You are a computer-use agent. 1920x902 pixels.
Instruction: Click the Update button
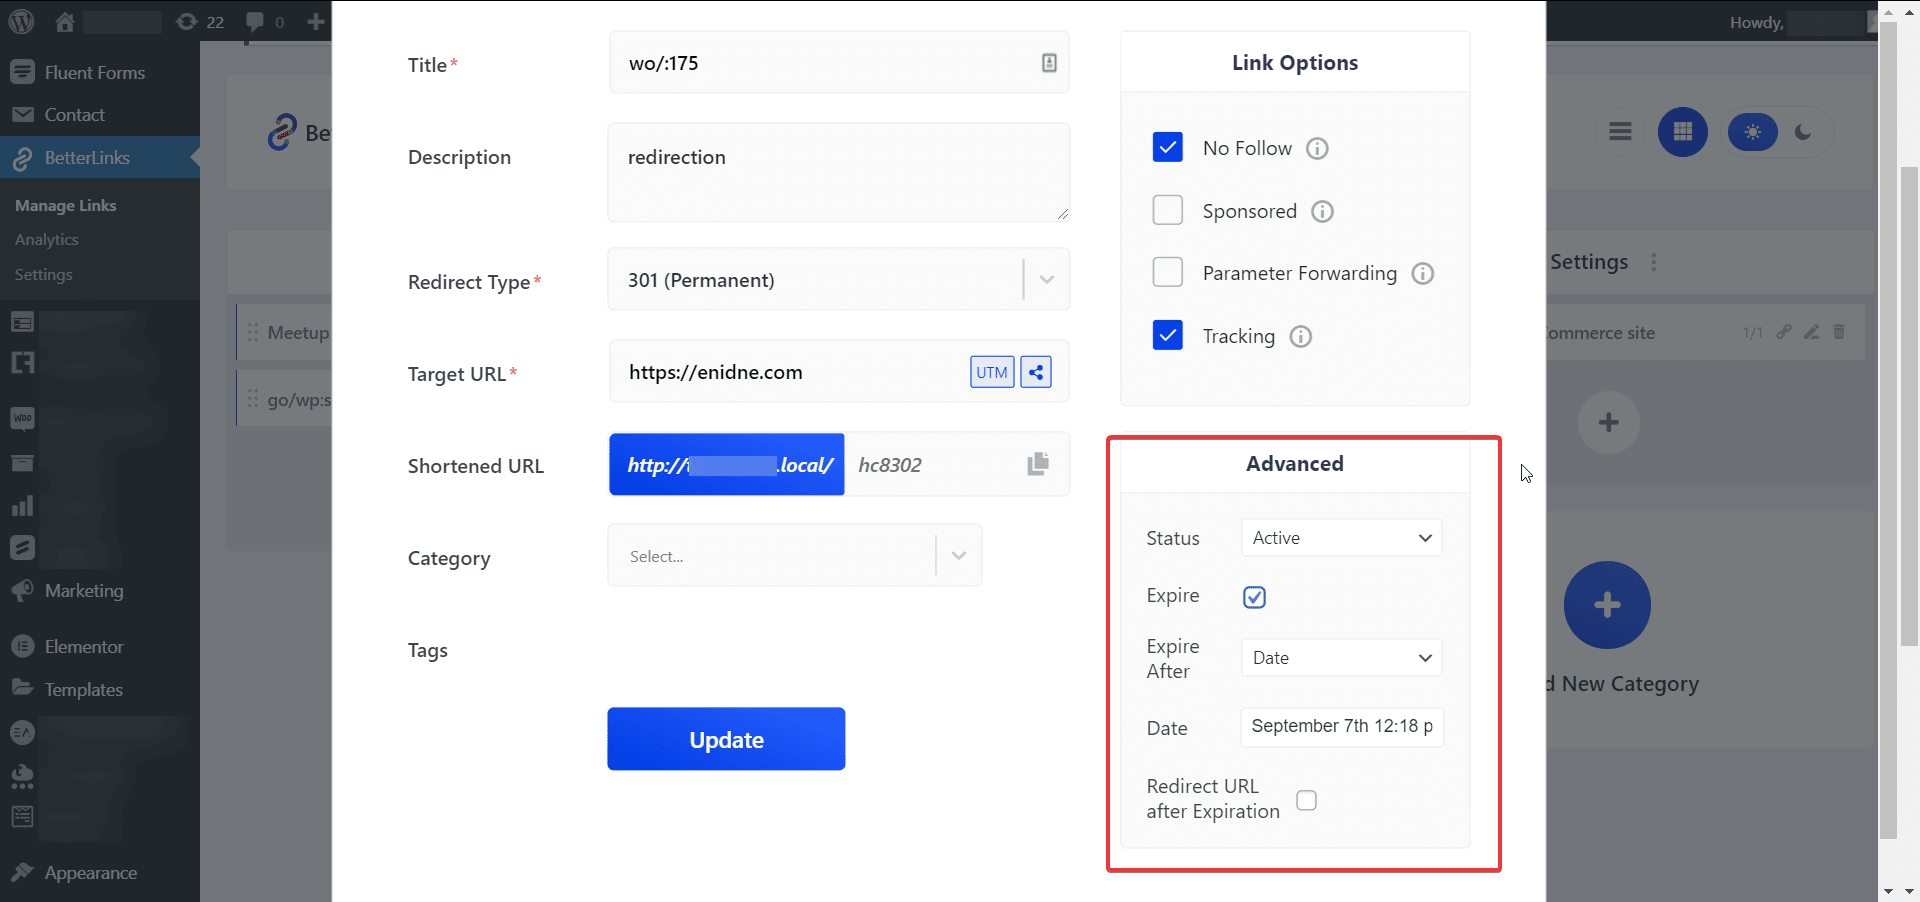coord(726,739)
